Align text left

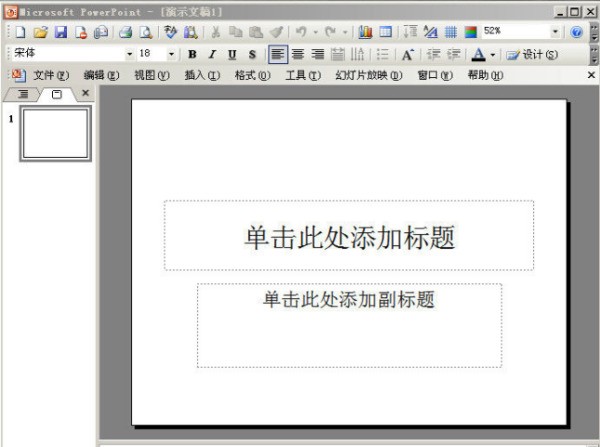click(x=278, y=54)
